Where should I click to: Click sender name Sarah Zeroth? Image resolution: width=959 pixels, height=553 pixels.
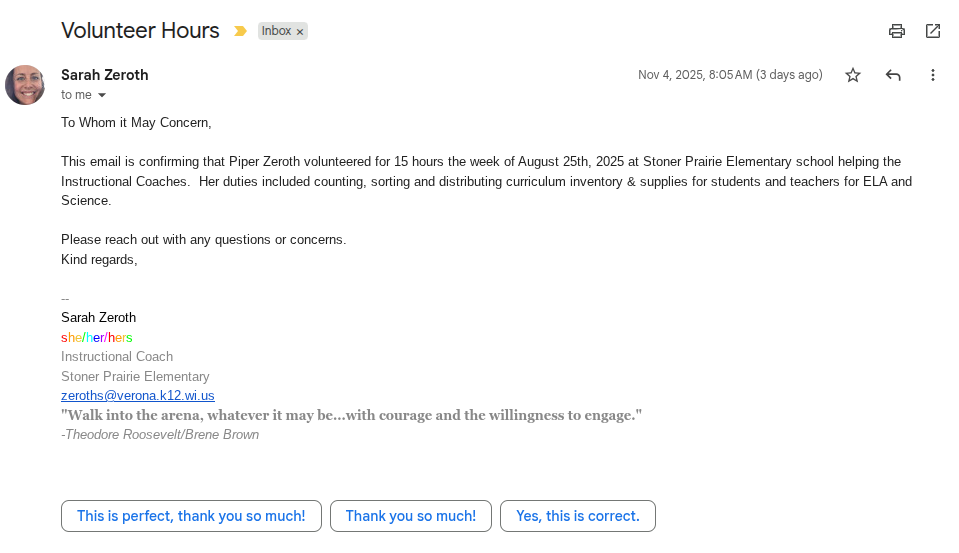coord(104,75)
